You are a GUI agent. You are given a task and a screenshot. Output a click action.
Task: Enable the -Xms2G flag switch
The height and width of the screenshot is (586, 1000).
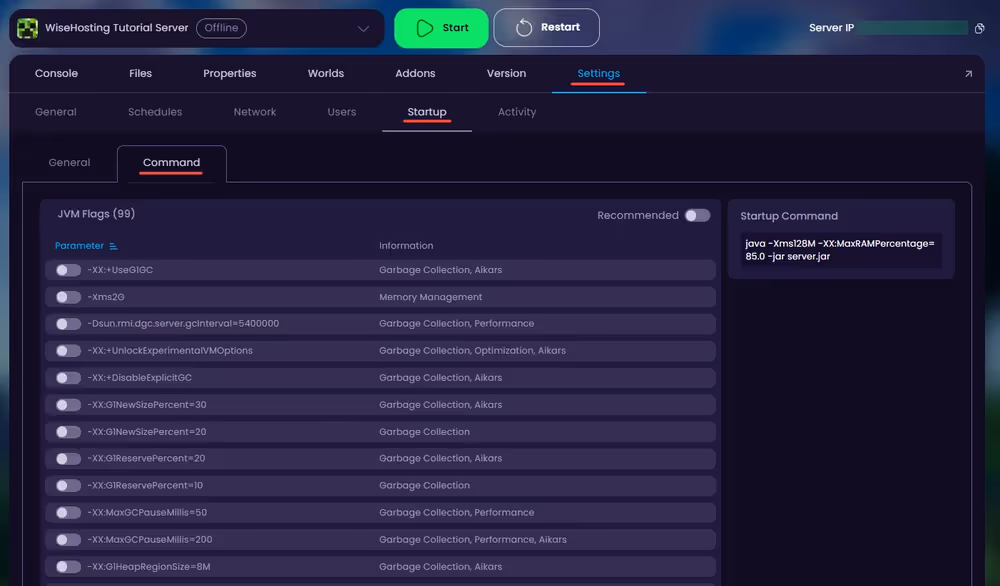[x=68, y=297]
